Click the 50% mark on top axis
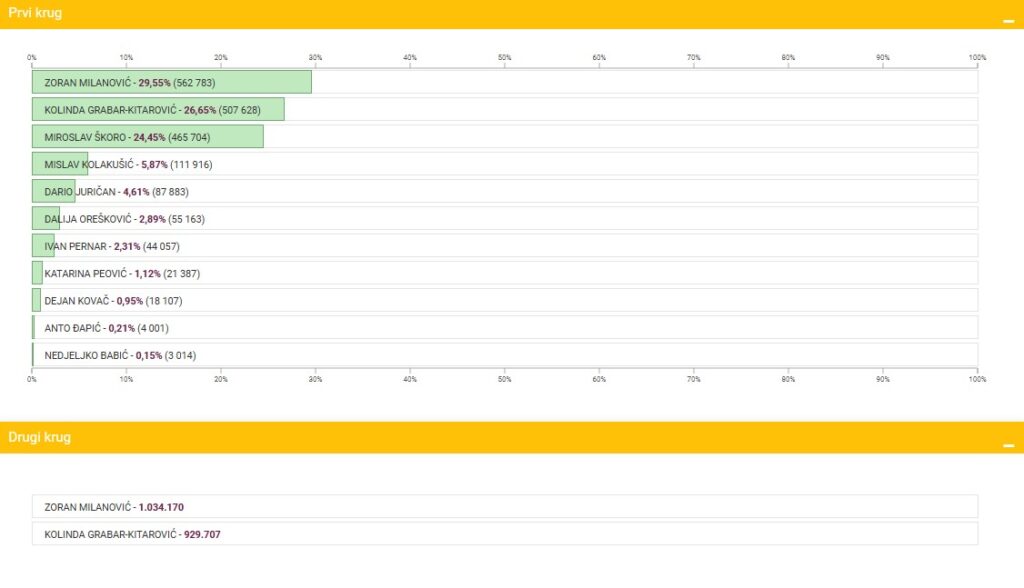This screenshot has width=1024, height=588. (x=505, y=58)
